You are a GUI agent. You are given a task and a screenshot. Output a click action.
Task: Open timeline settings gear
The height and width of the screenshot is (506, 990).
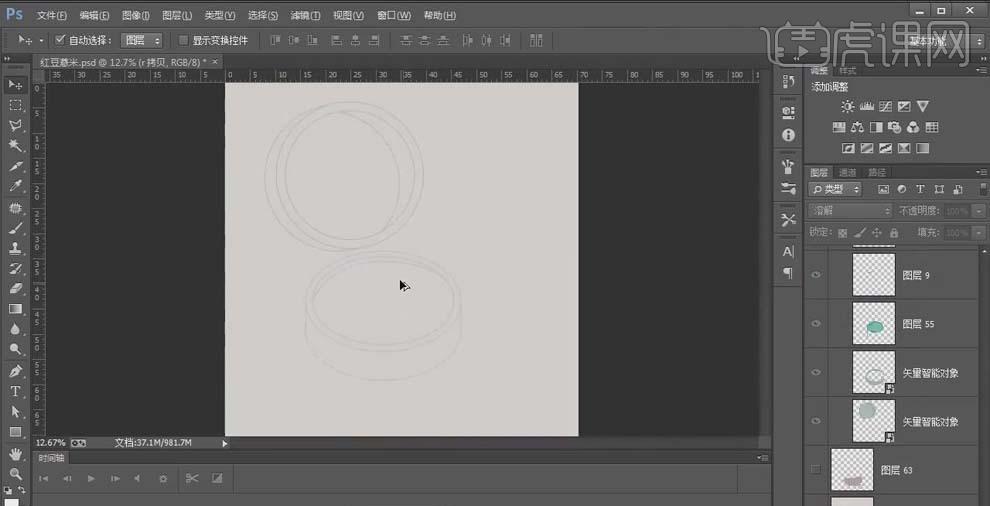(x=163, y=478)
